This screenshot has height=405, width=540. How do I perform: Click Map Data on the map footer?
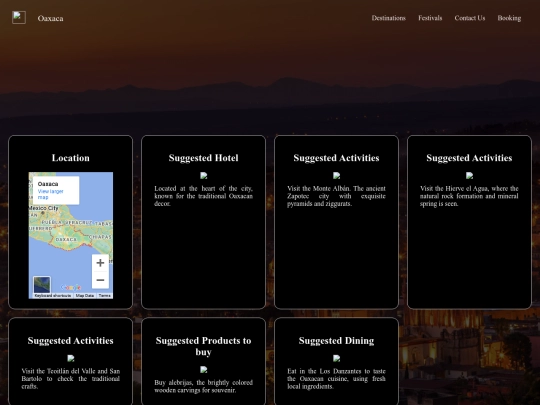coord(85,295)
